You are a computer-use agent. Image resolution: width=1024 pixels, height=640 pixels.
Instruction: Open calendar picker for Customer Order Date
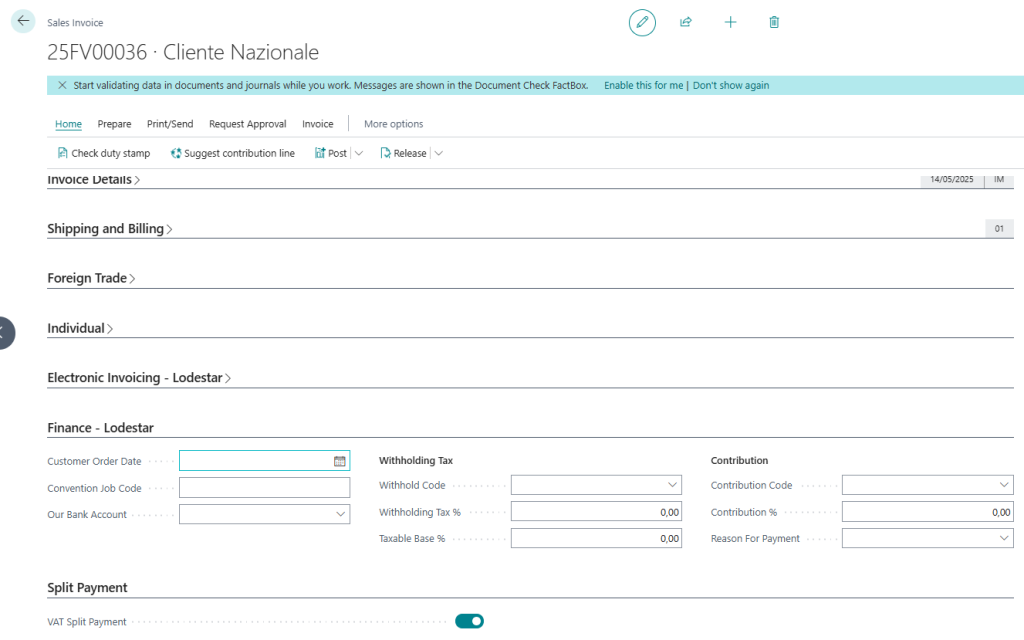pyautogui.click(x=339, y=461)
